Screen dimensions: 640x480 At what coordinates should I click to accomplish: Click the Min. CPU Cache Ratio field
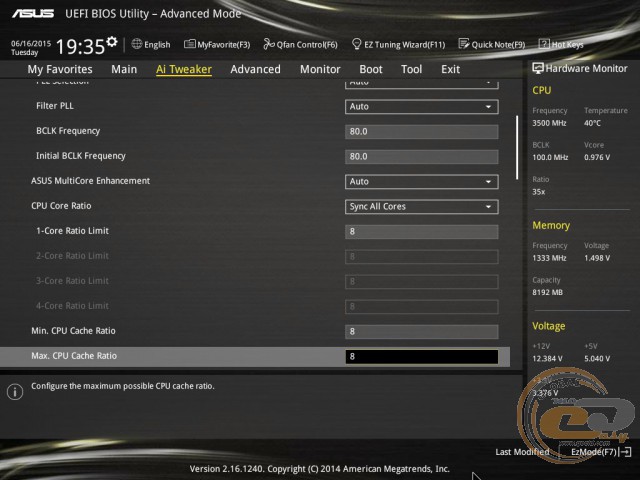[422, 332]
